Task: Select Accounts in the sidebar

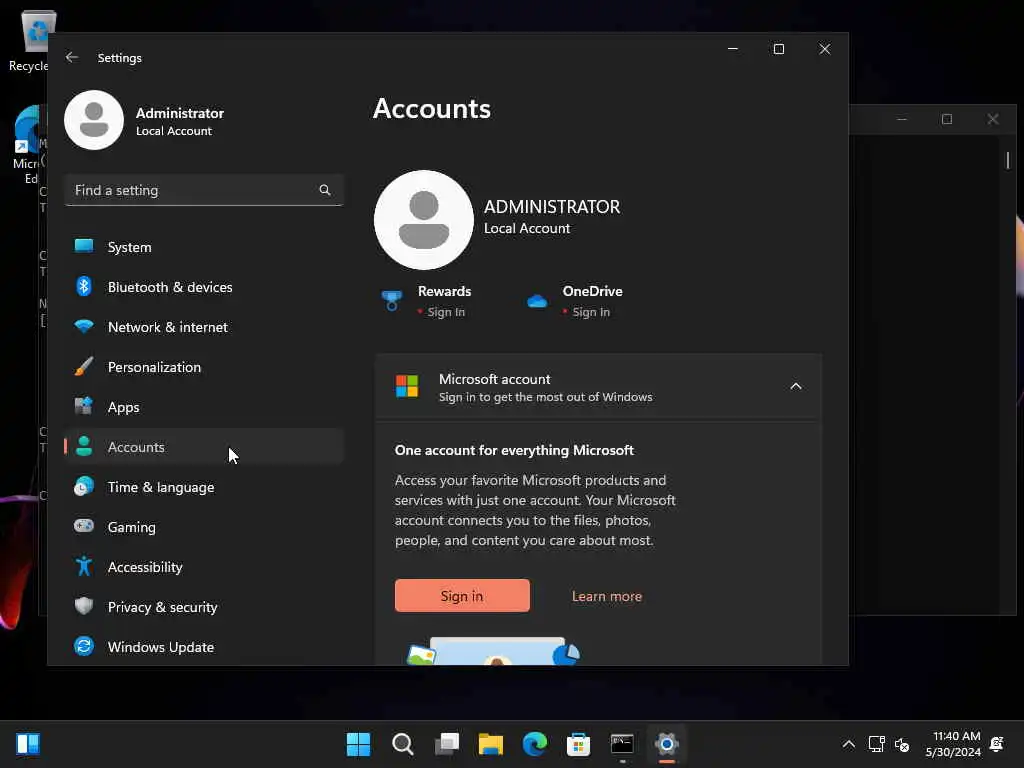Action: click(x=204, y=447)
